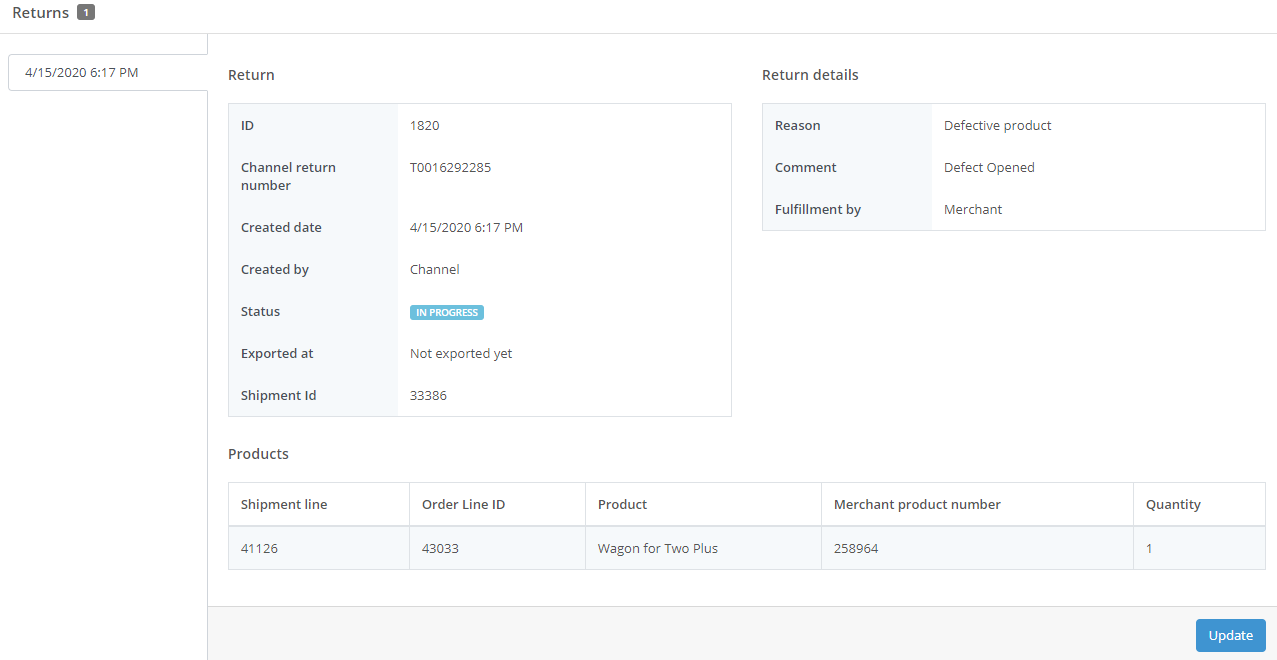1277x660 pixels.
Task: Click the Defect Opened comment value
Action: (989, 167)
